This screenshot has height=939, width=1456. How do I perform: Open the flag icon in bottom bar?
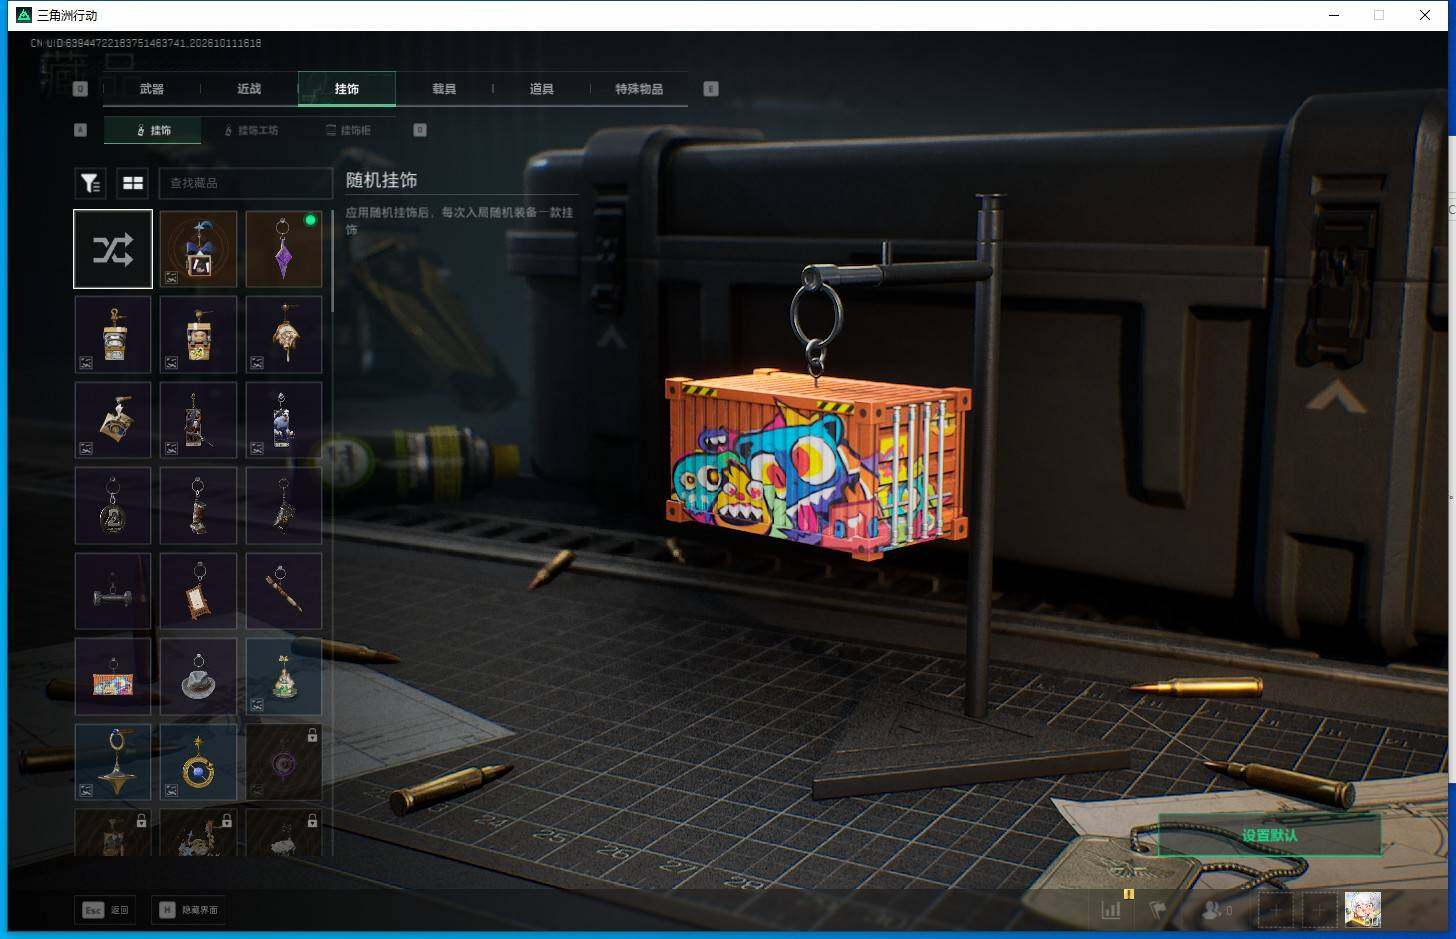click(1158, 910)
